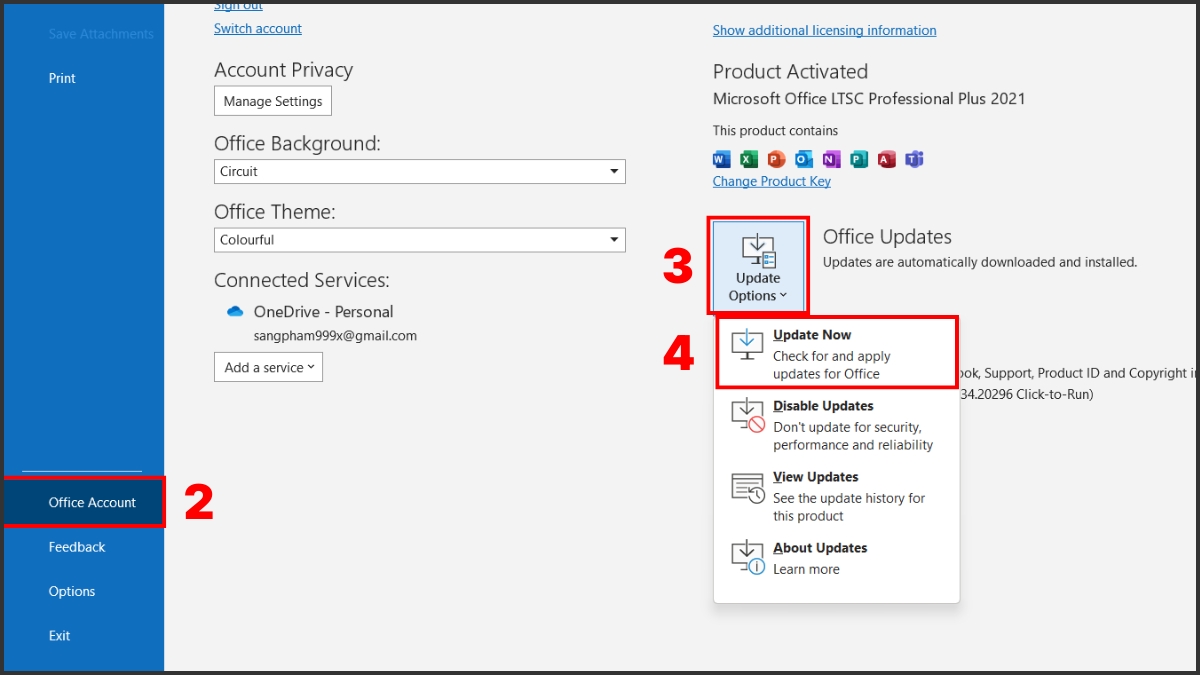Expand the Office Theme combo box
The width and height of the screenshot is (1200, 675).
419,240
